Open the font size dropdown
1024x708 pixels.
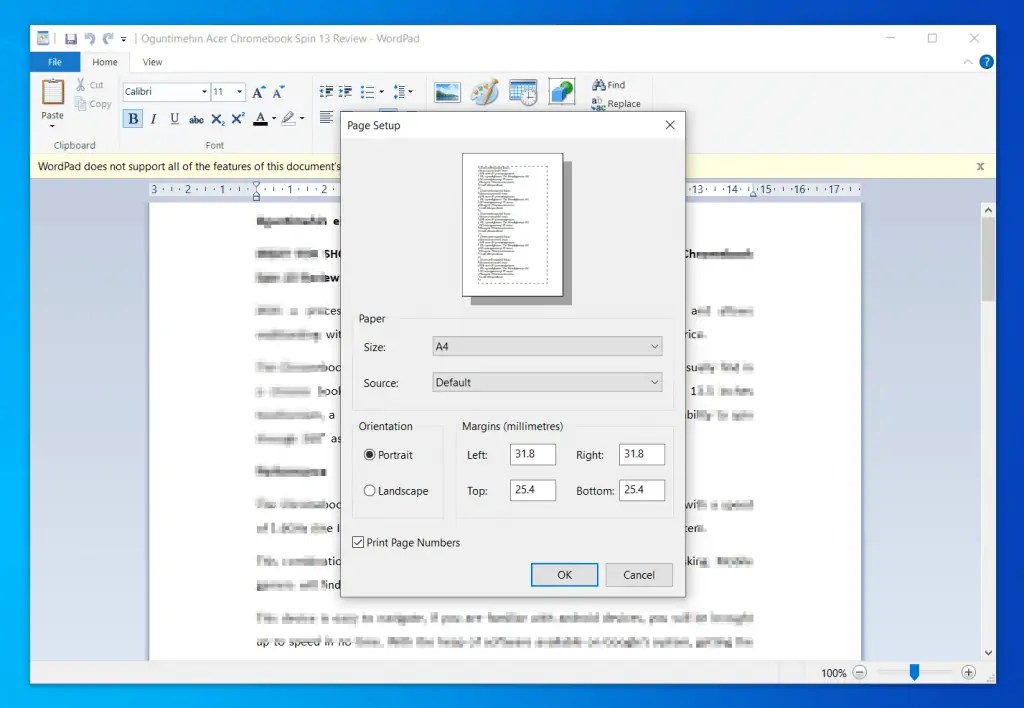tap(238, 91)
